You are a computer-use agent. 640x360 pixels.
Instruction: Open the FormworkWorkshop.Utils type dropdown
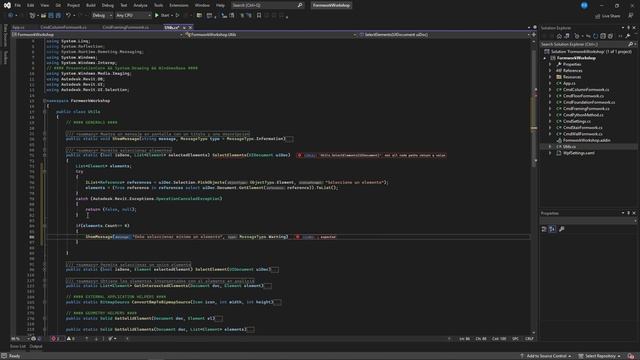click(x=271, y=35)
